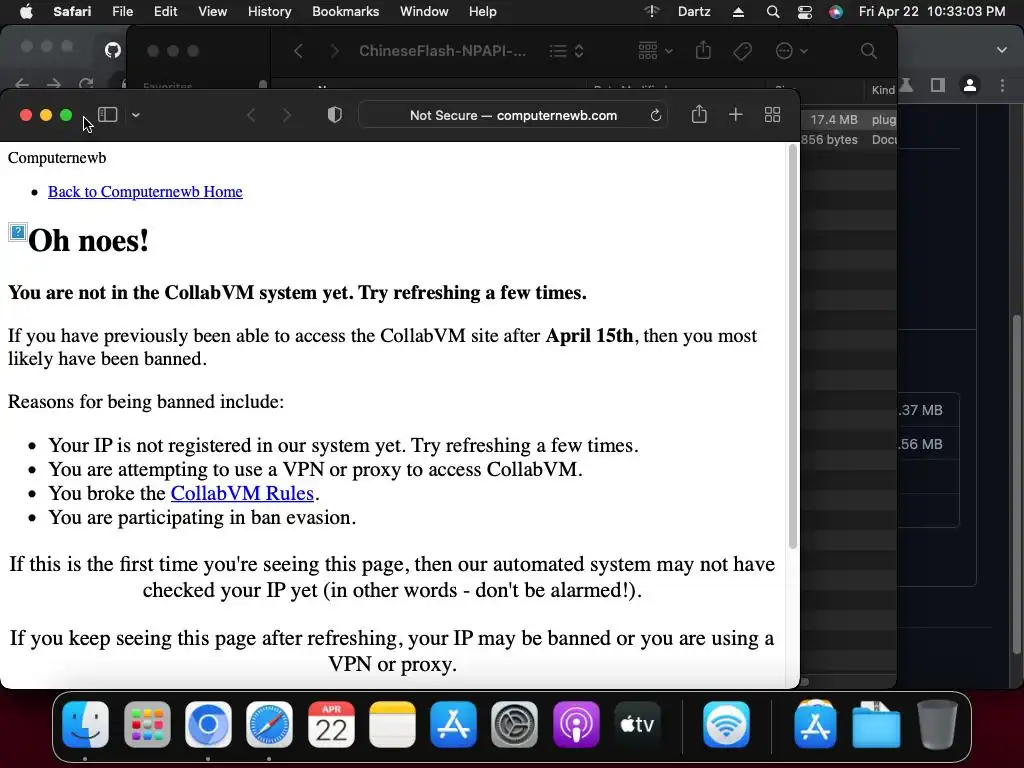Click Finder Edit Tags icon
The width and height of the screenshot is (1024, 768).
coord(743,51)
